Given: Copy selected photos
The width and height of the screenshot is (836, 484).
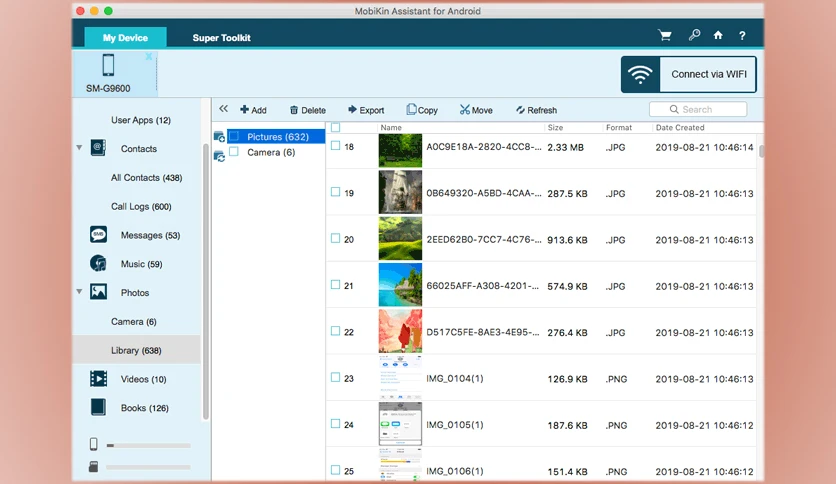Looking at the screenshot, I should [422, 110].
